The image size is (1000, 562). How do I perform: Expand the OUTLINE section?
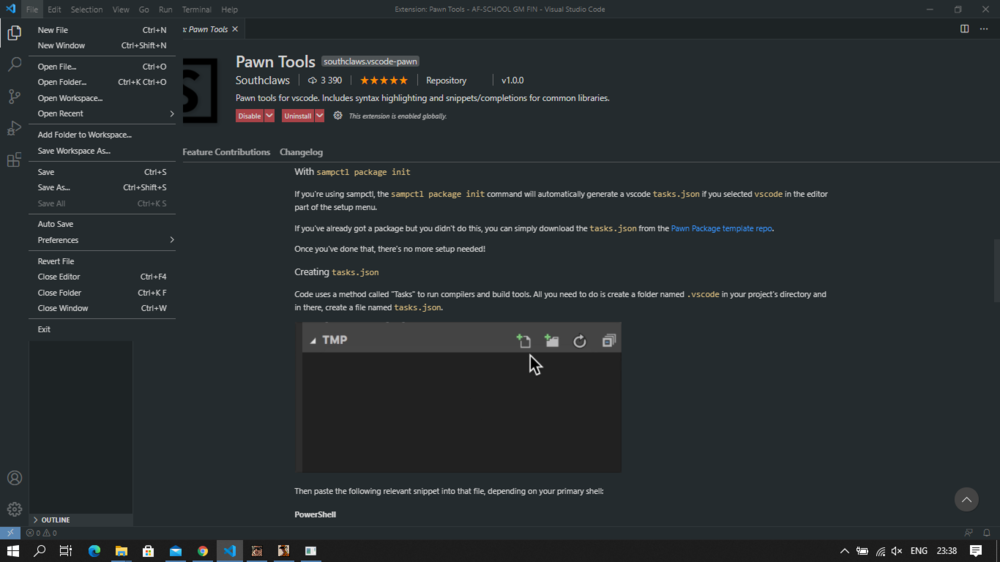tap(81, 519)
